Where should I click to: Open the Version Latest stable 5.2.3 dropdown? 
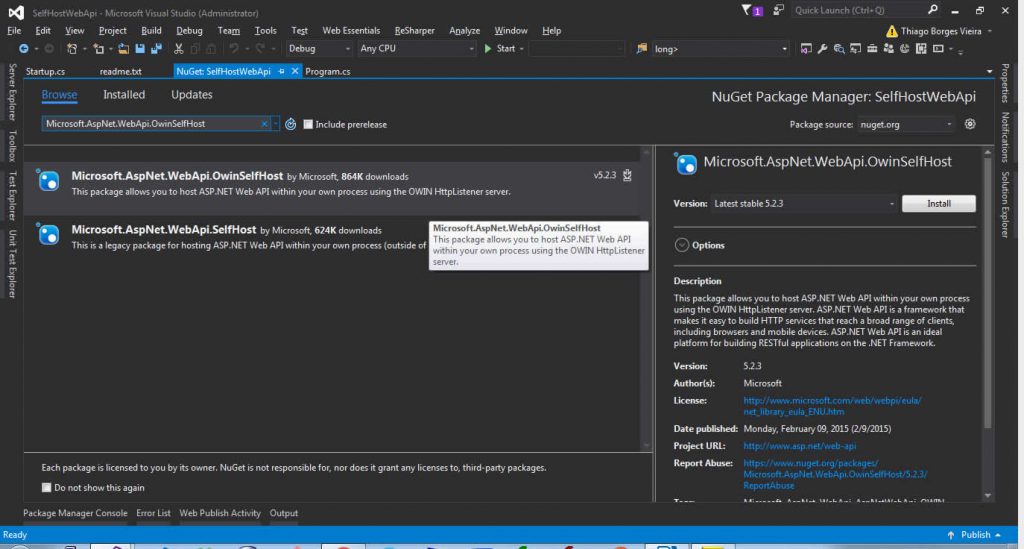click(803, 204)
